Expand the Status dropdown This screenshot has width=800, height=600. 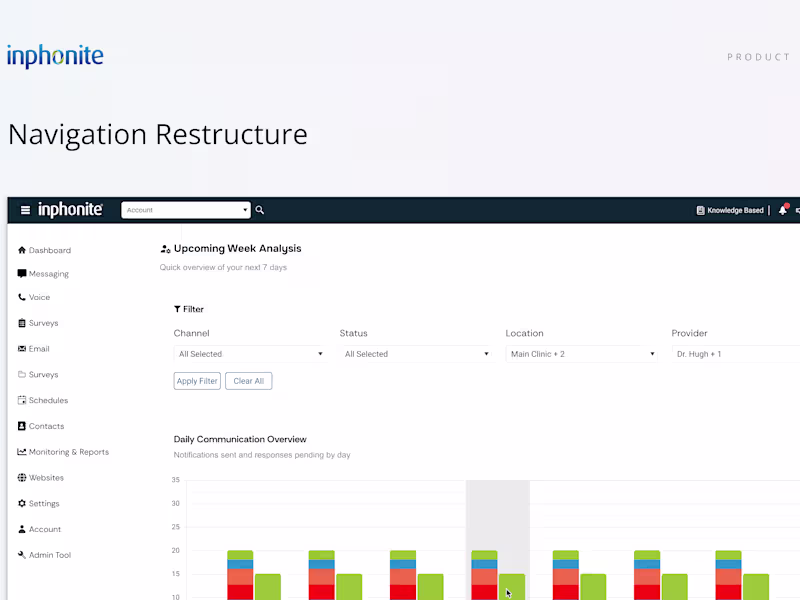pos(416,354)
